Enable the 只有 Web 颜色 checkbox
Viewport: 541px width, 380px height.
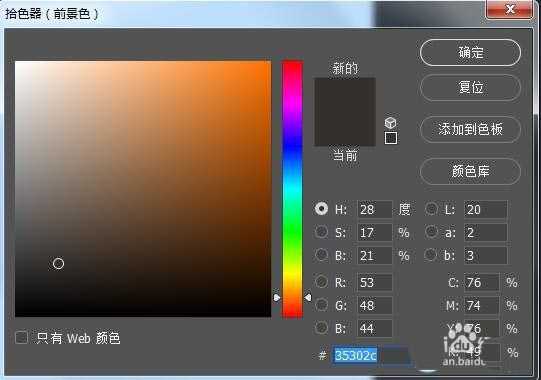21,337
